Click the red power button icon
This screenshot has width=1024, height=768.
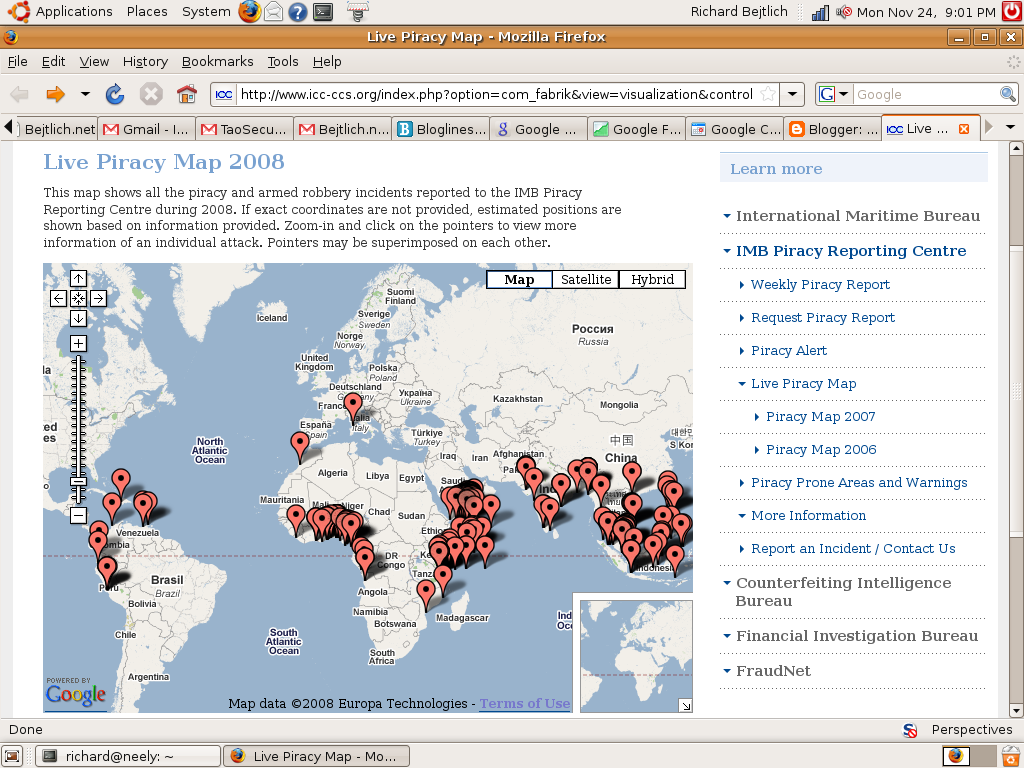point(1012,12)
